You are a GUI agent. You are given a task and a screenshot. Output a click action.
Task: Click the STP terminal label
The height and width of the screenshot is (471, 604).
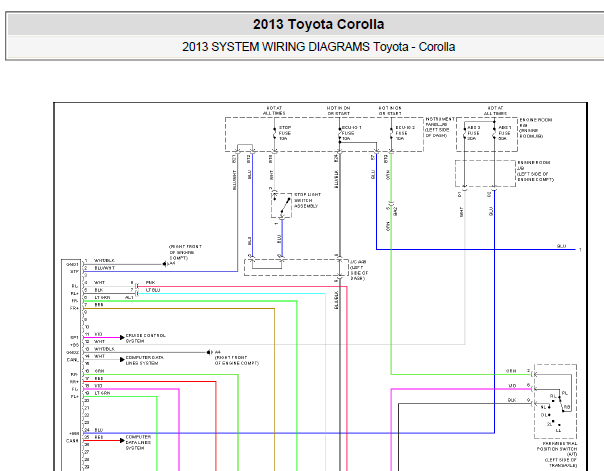coord(74,272)
